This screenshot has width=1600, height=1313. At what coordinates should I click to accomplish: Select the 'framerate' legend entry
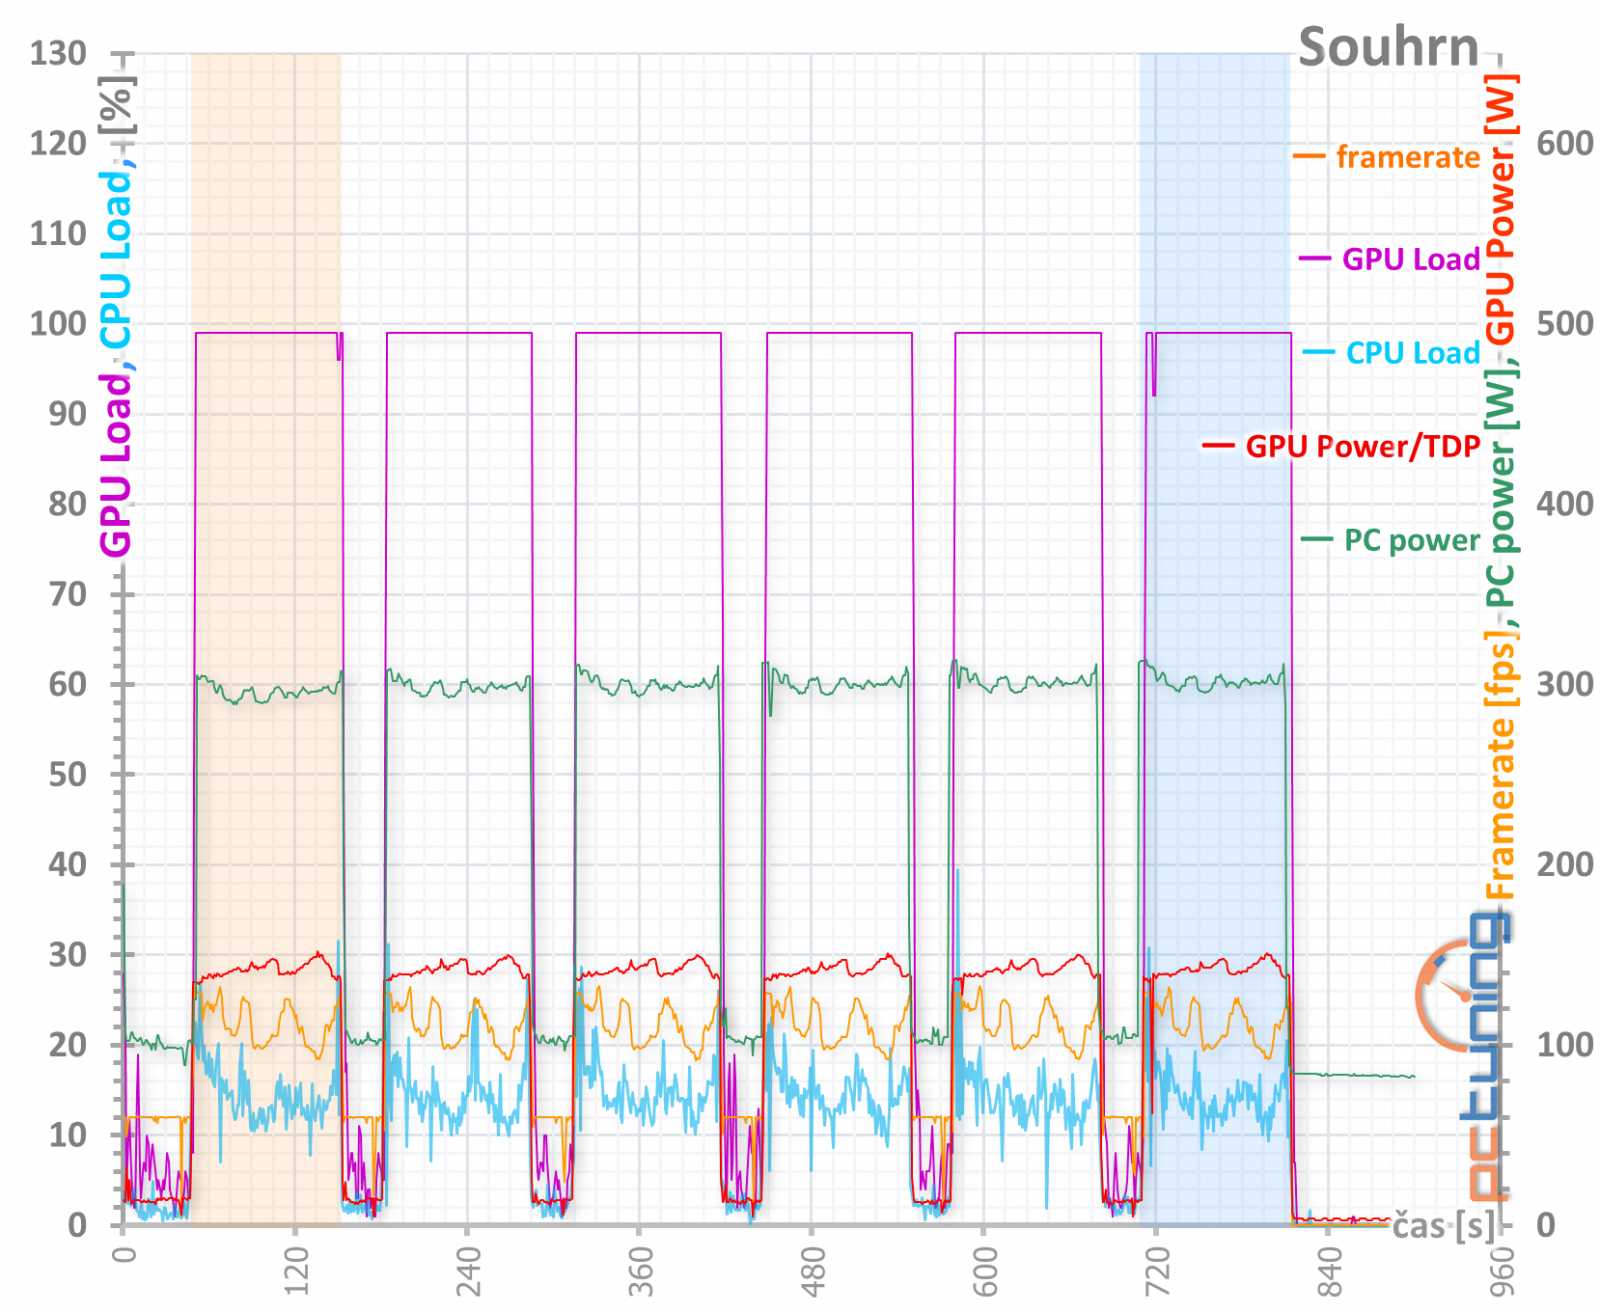1386,157
